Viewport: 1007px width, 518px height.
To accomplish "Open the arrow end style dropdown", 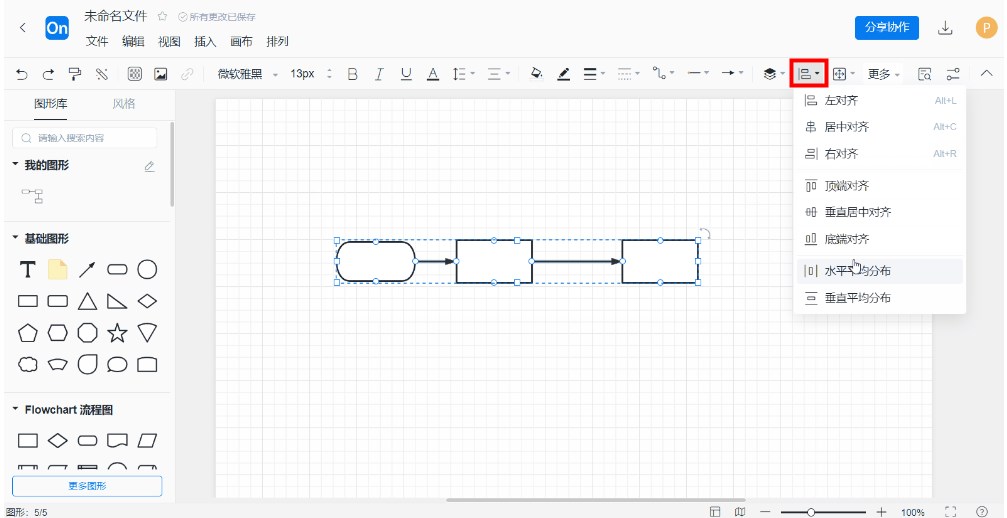I will pyautogui.click(x=732, y=74).
